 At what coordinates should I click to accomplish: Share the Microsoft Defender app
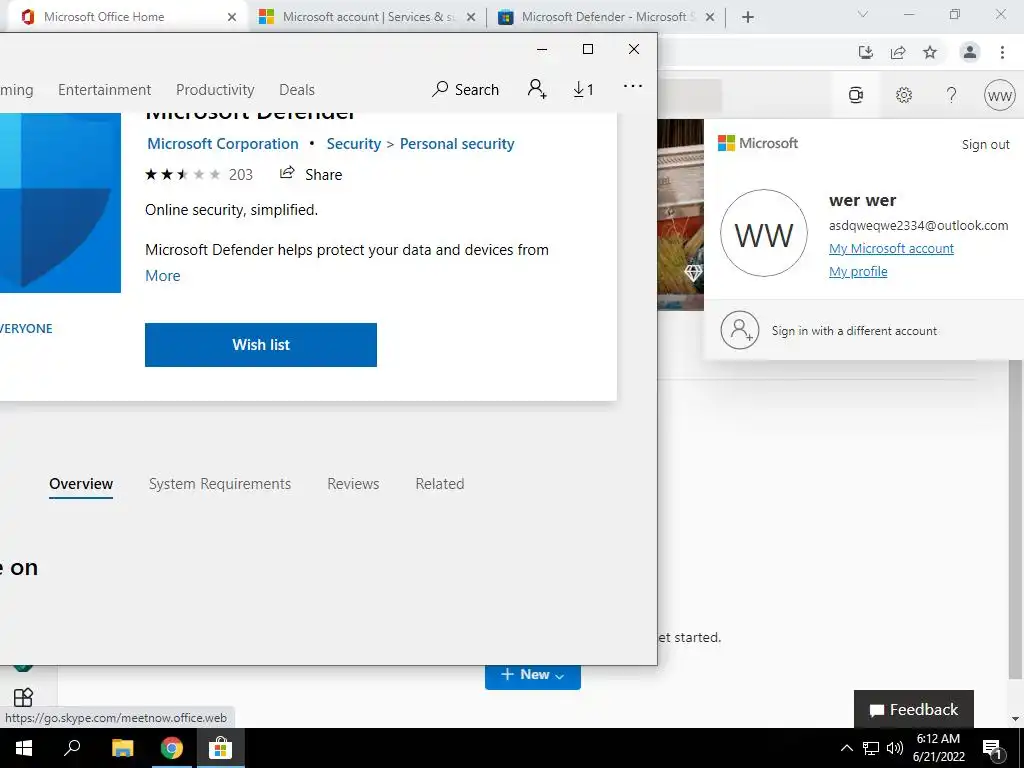pyautogui.click(x=311, y=174)
